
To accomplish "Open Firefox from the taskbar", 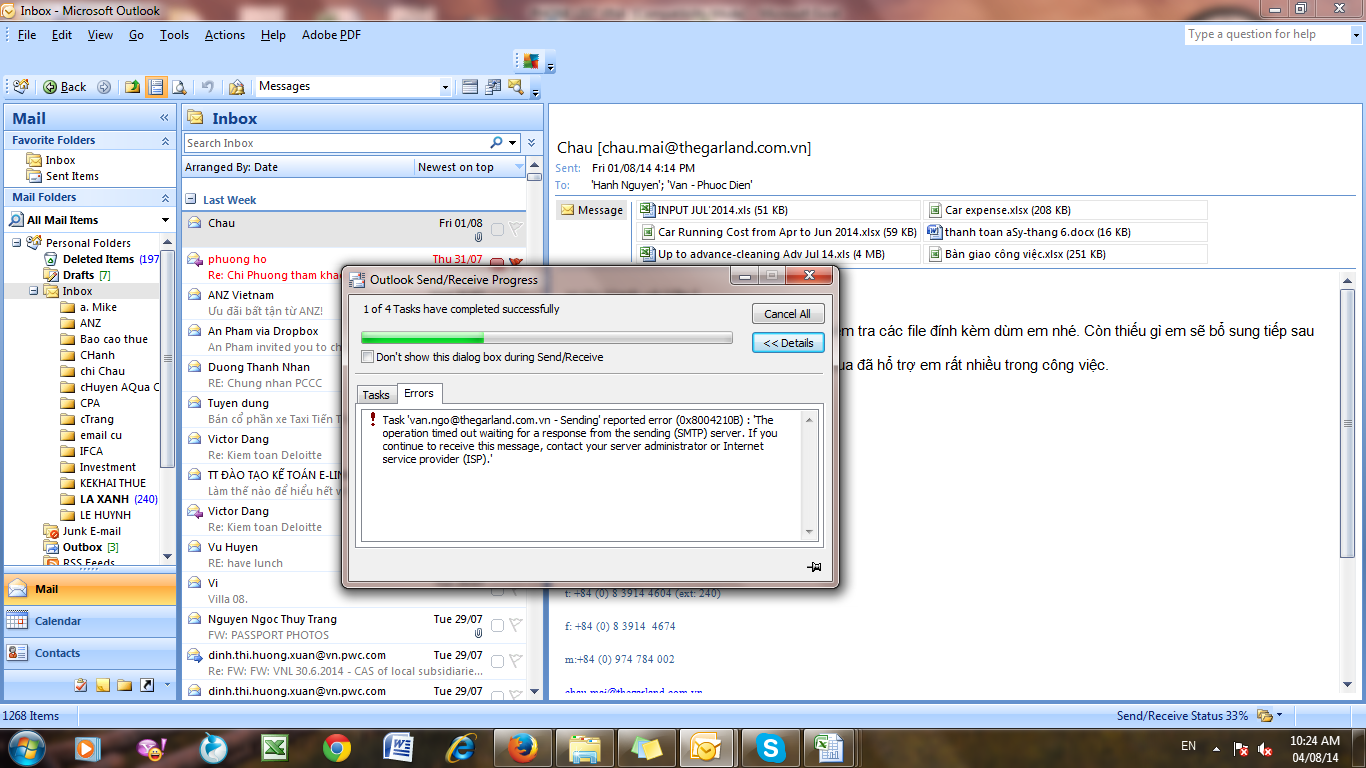I will [x=522, y=747].
